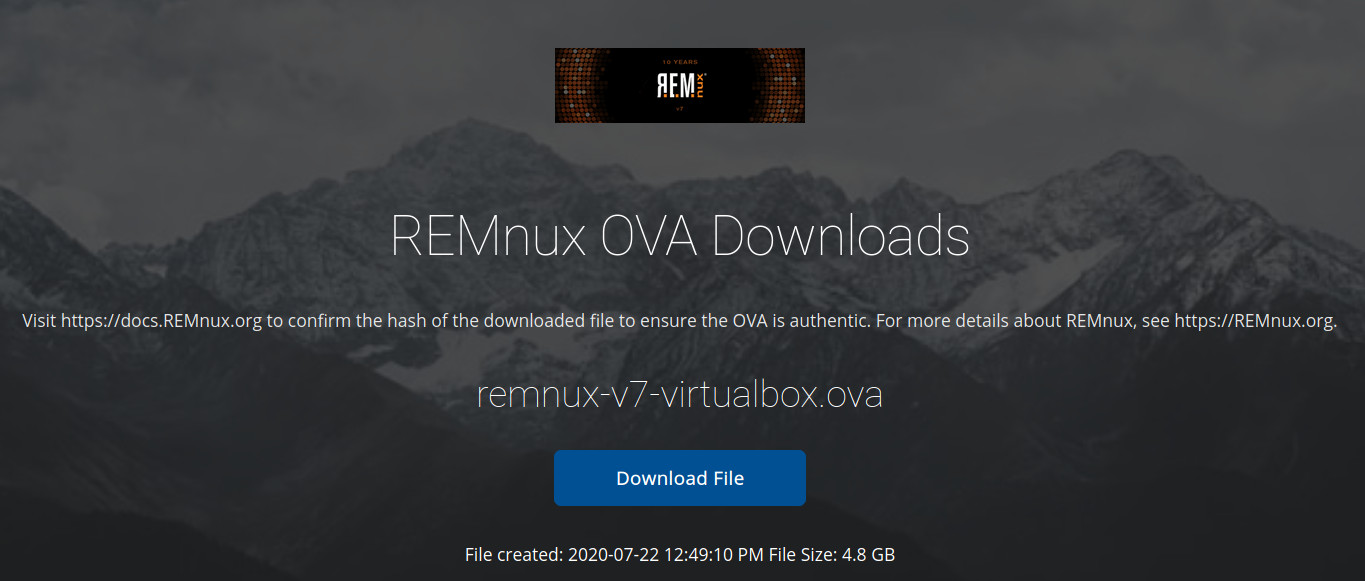The width and height of the screenshot is (1365, 581).
Task: Click the left orange dot pattern of banner
Action: point(580,85)
